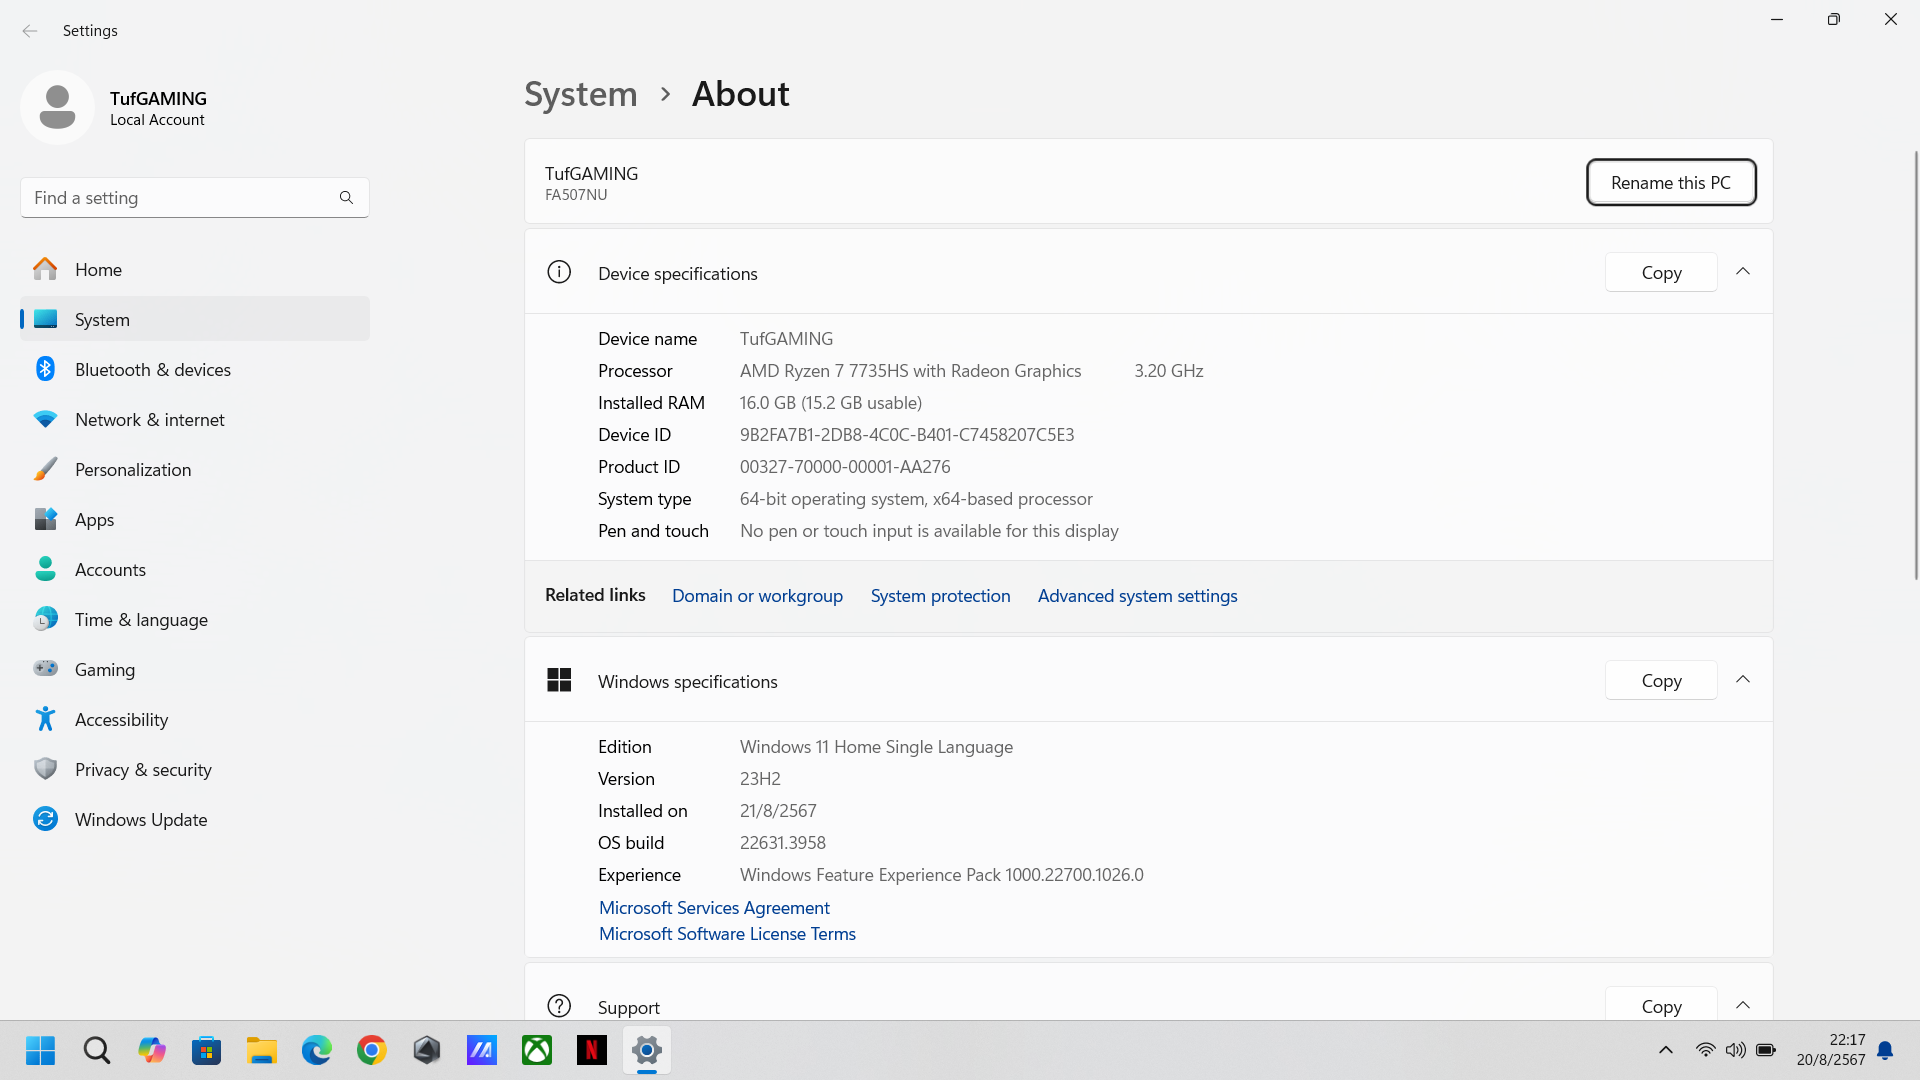Launch Google Chrome from taskbar

(x=372, y=1050)
